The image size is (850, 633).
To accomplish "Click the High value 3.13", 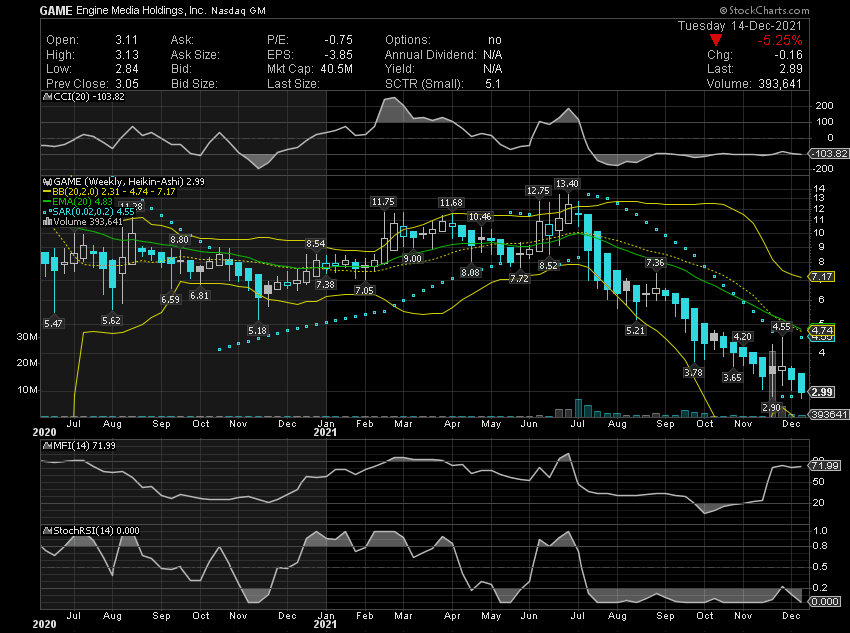I will (127, 55).
